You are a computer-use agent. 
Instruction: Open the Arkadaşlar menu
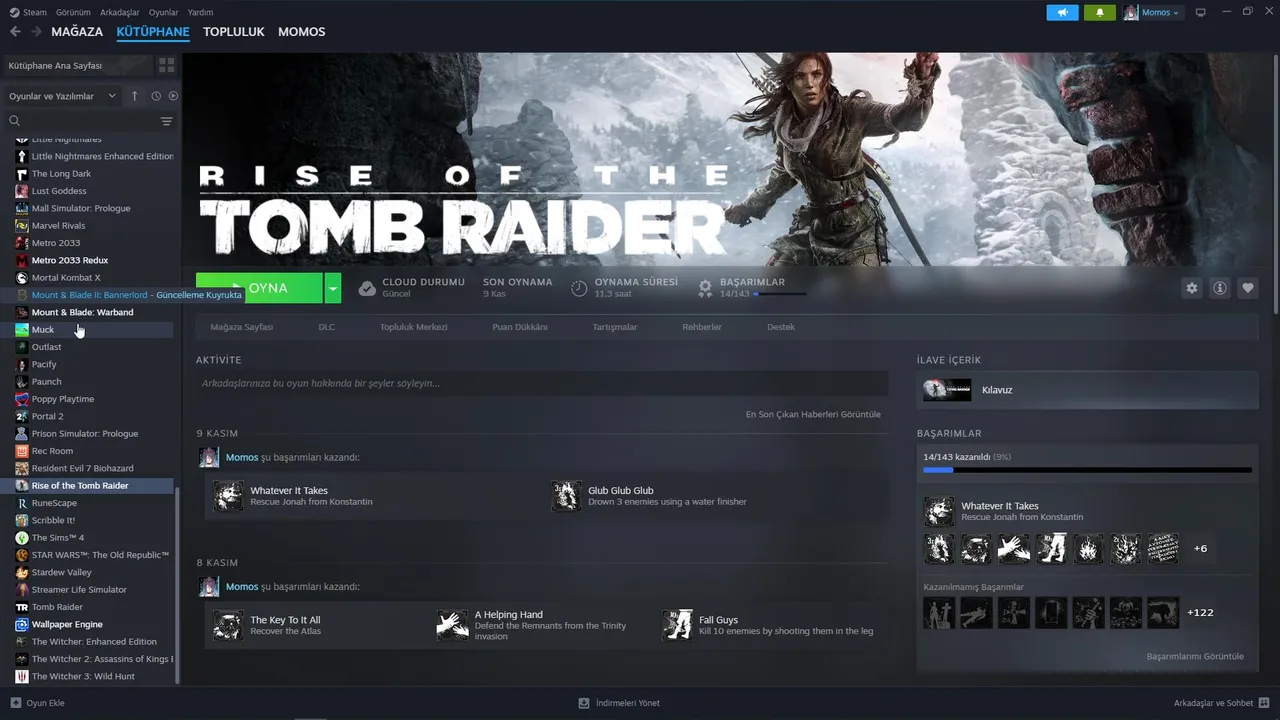(x=120, y=12)
